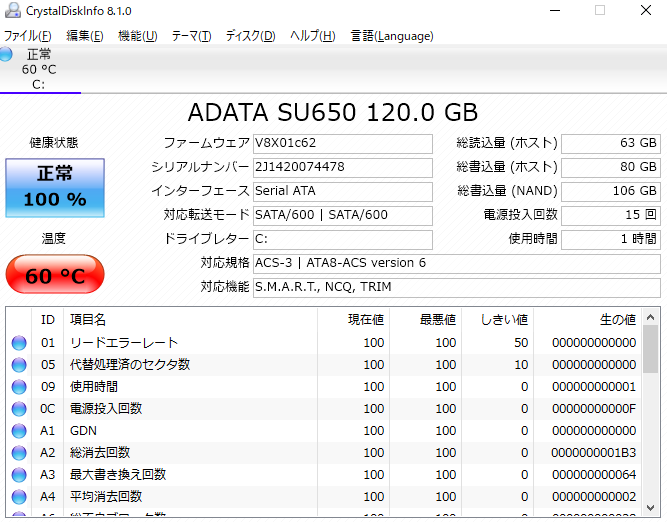Click the 対応規格 field ACS-3 | ATA8-ACS version 6

pos(457,264)
